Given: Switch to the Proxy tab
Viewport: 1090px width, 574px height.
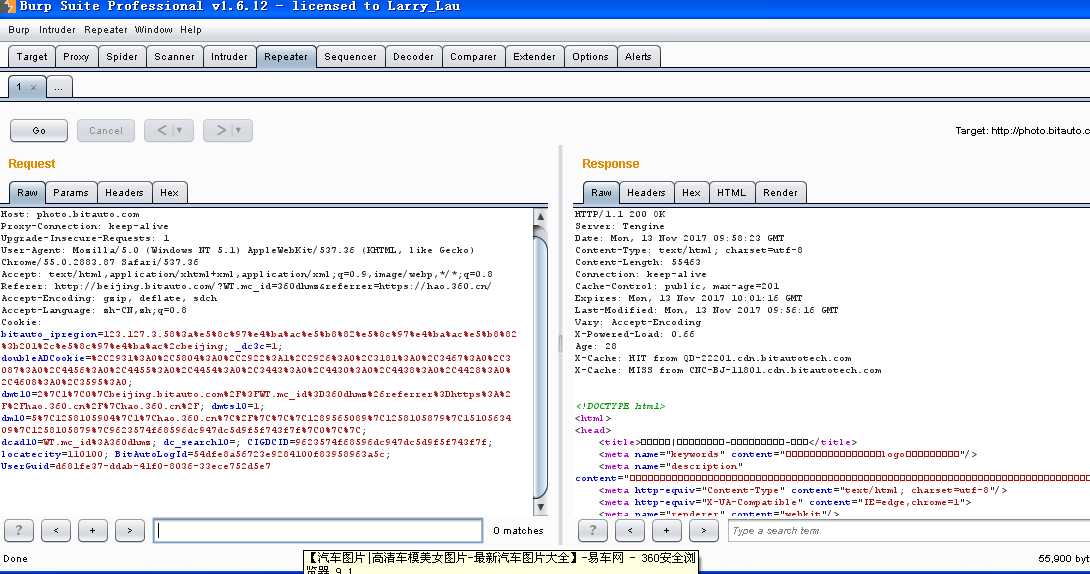Looking at the screenshot, I should tap(76, 57).
